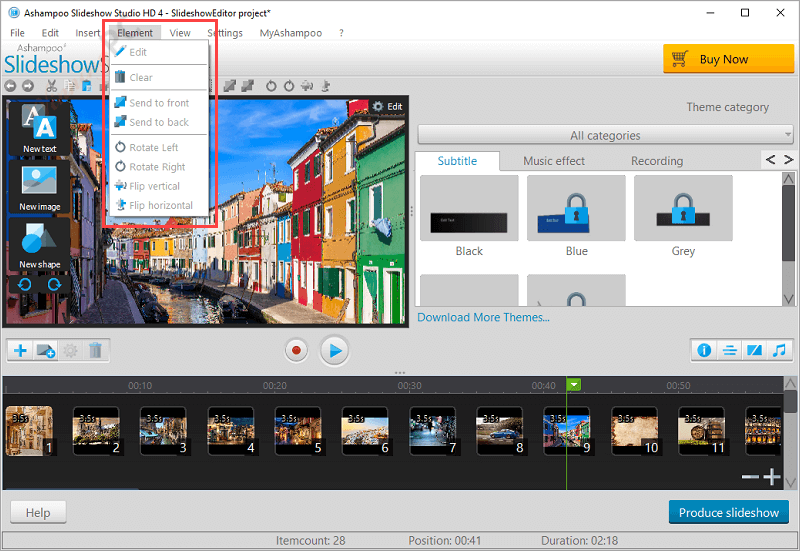
Task: Start recording with the red record button
Action: [296, 350]
